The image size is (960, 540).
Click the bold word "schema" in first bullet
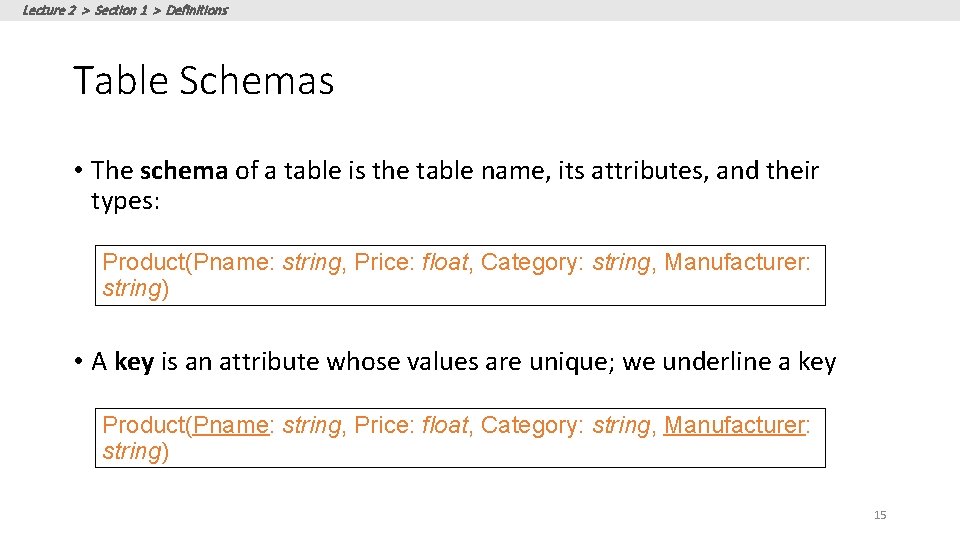pos(184,171)
